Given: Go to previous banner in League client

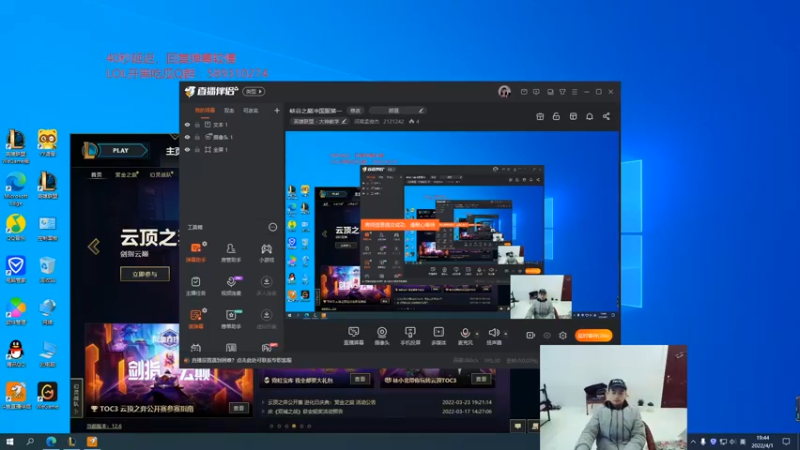Looking at the screenshot, I should 94,247.
